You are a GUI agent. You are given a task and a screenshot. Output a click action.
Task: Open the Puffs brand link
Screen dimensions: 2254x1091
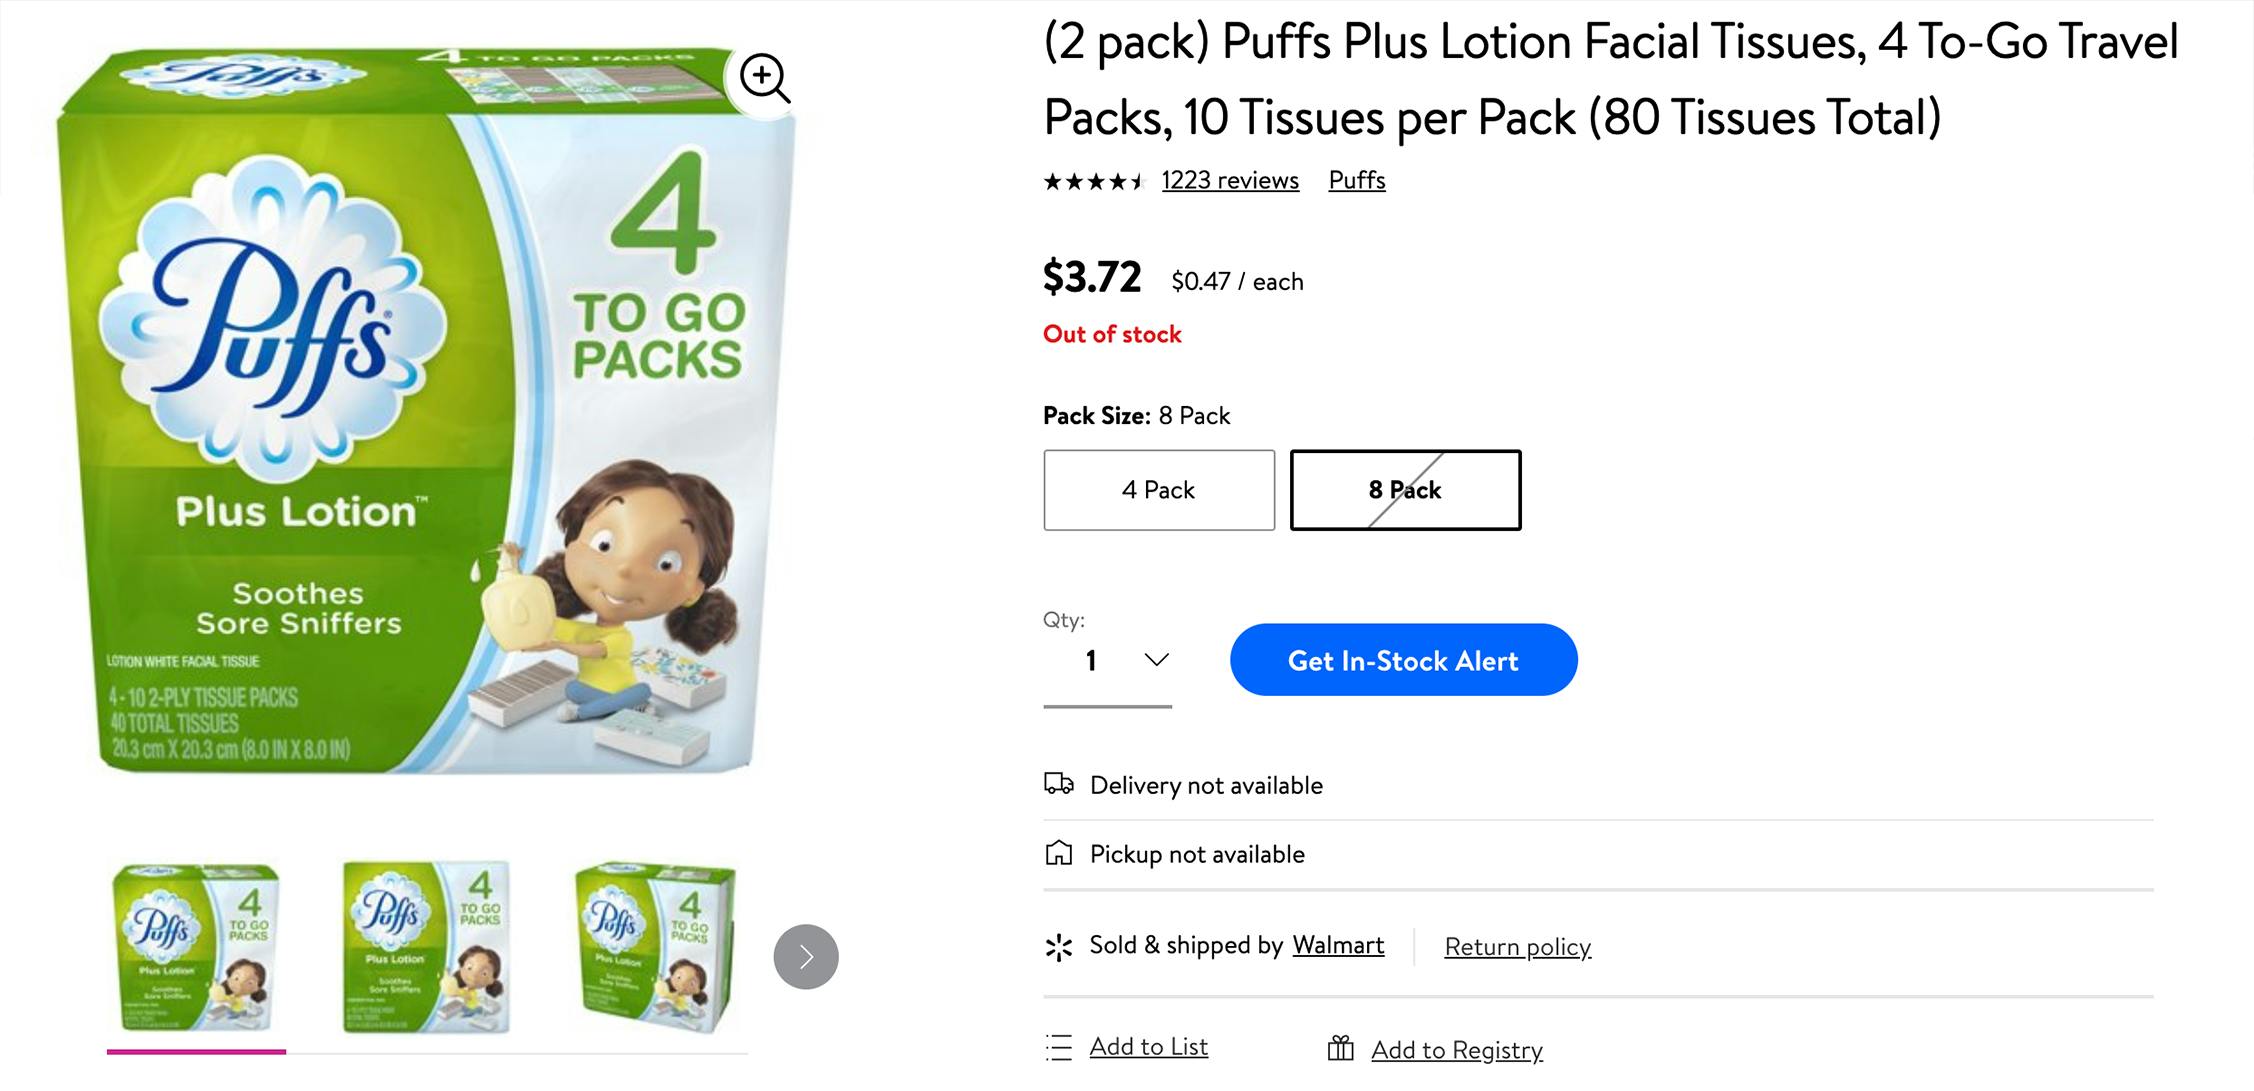(1356, 181)
